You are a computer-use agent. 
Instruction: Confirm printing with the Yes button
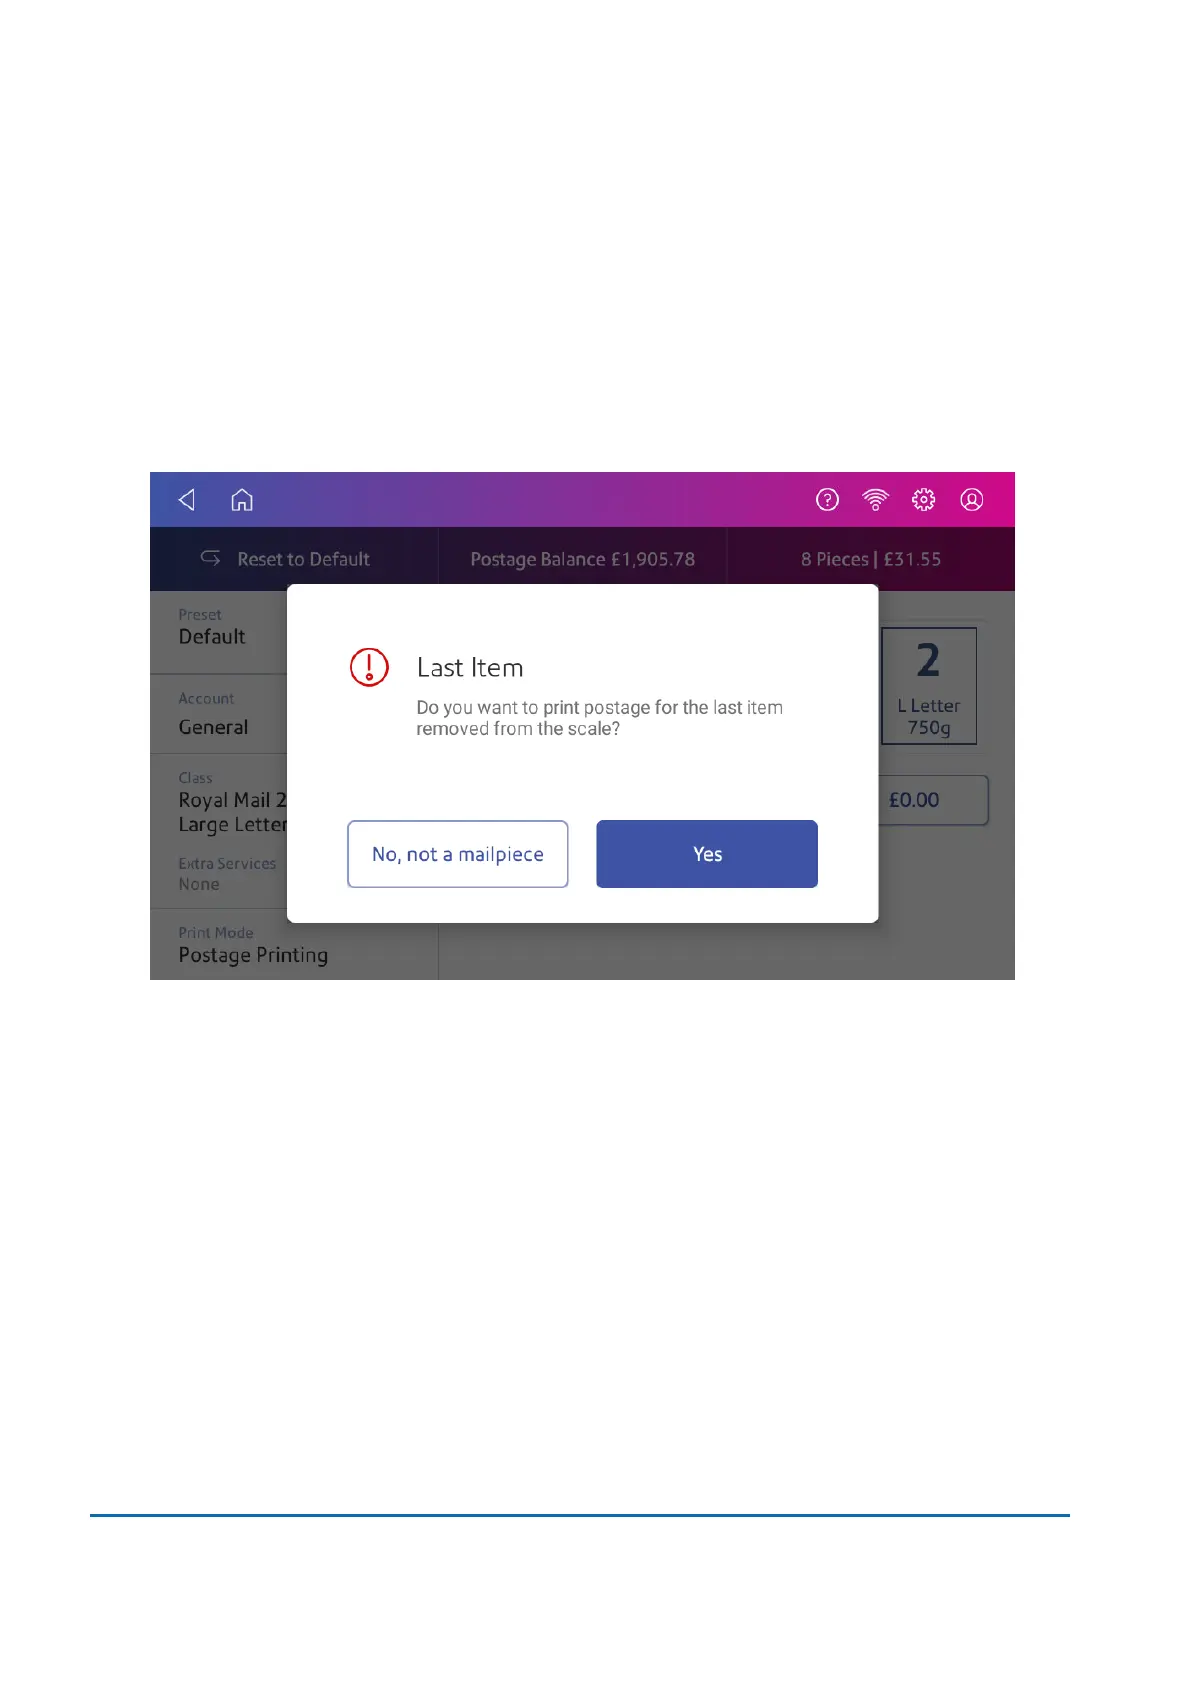coord(707,854)
